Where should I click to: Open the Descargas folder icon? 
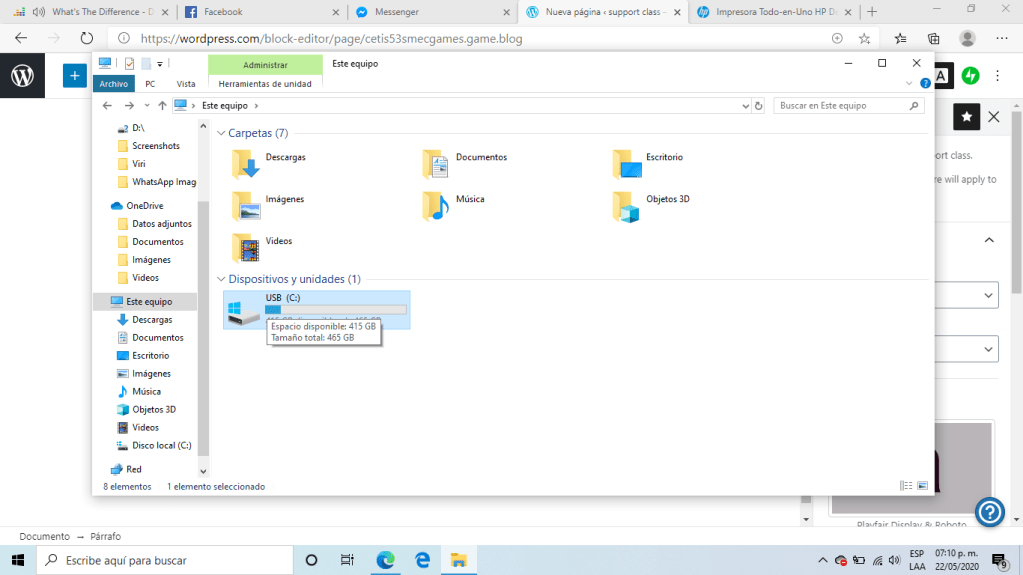245,161
